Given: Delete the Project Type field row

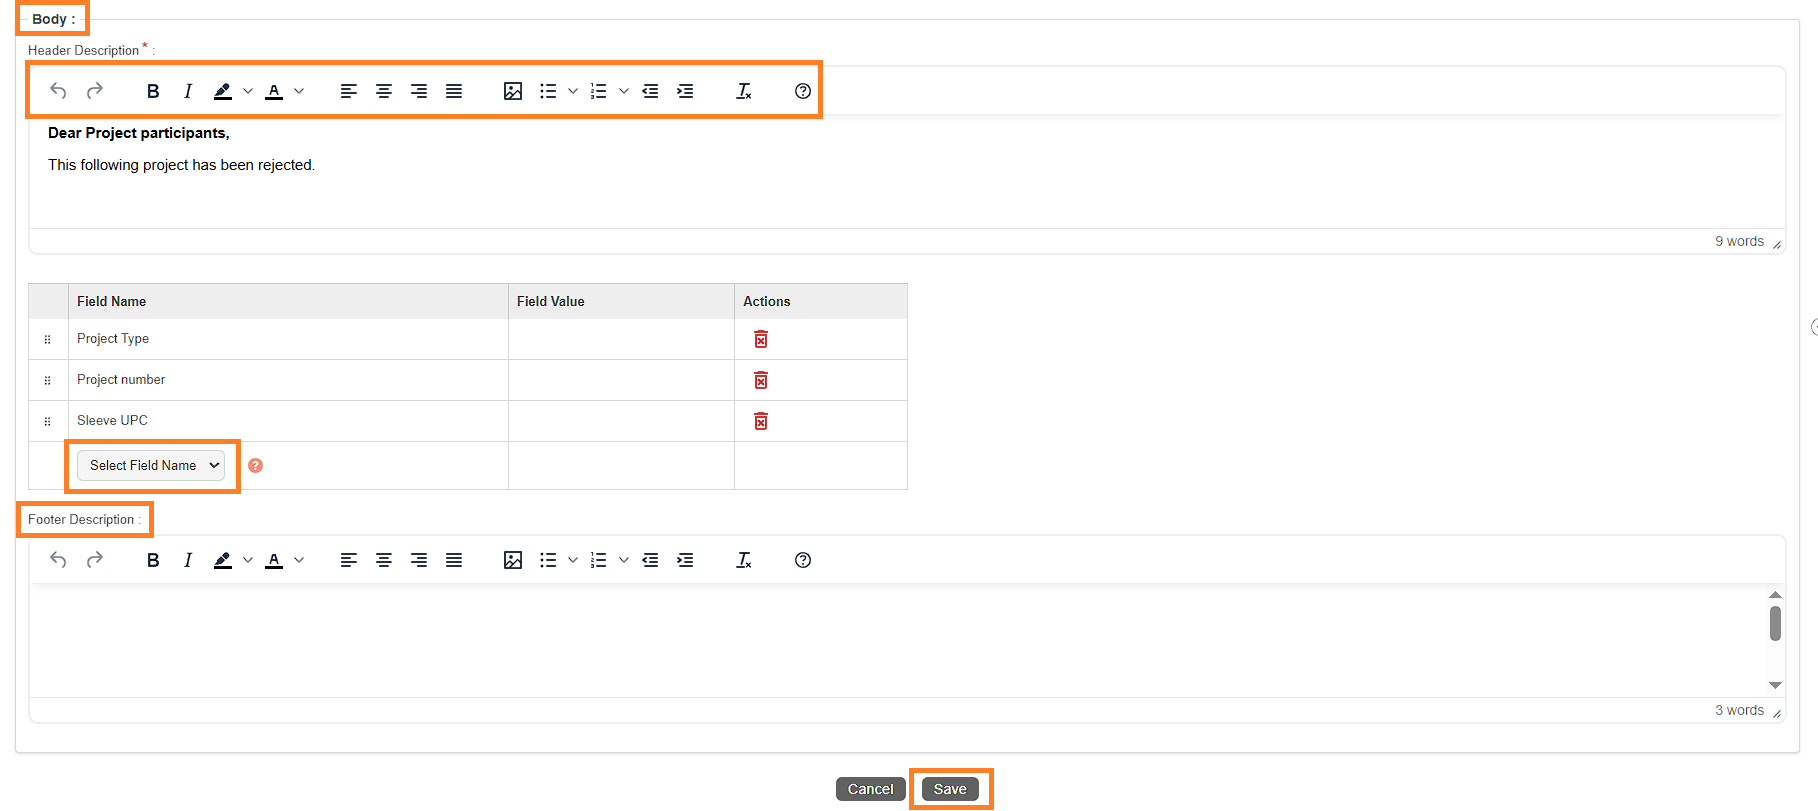Looking at the screenshot, I should coord(761,339).
